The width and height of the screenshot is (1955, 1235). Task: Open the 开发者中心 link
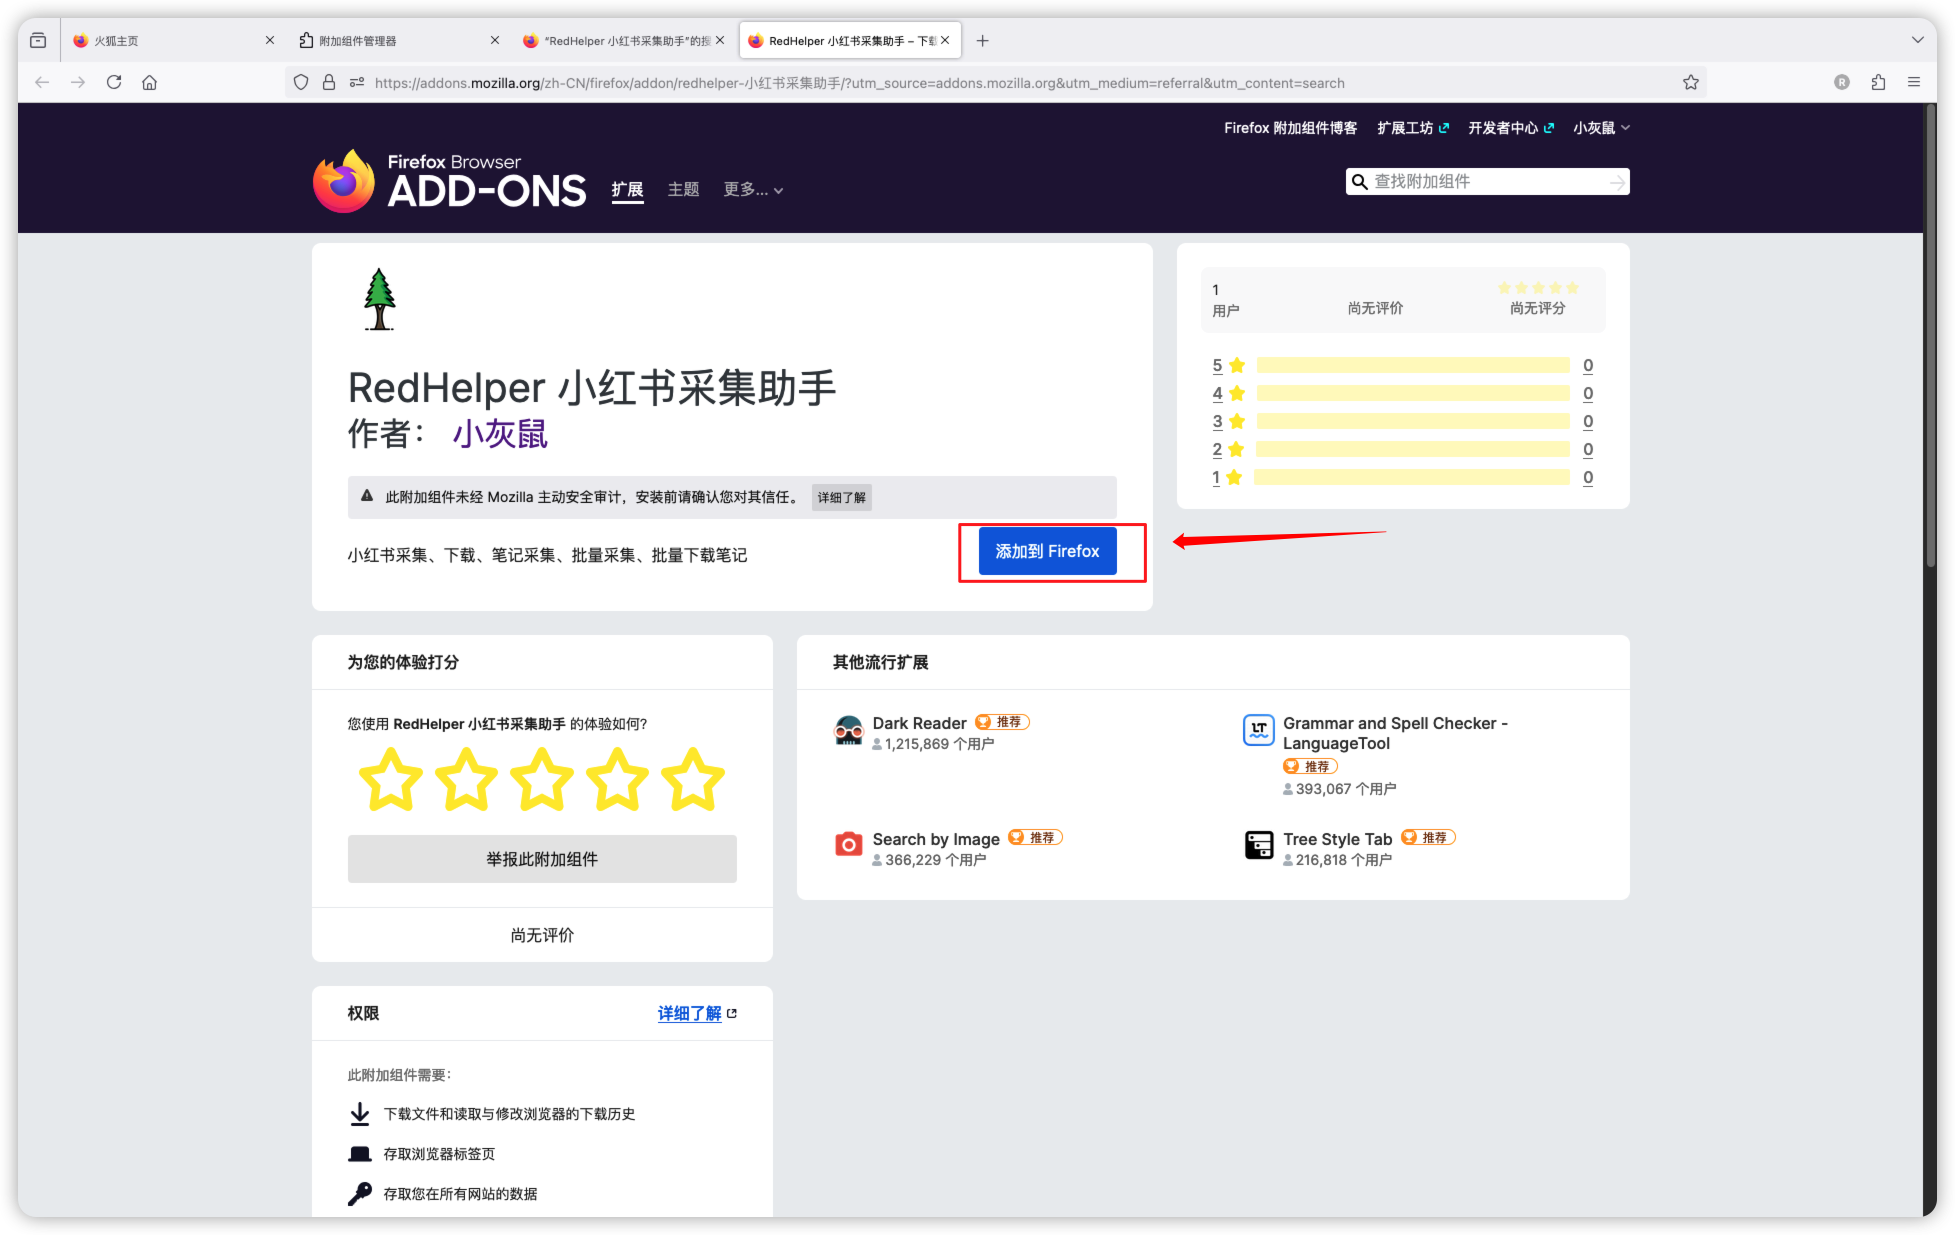pos(1510,127)
